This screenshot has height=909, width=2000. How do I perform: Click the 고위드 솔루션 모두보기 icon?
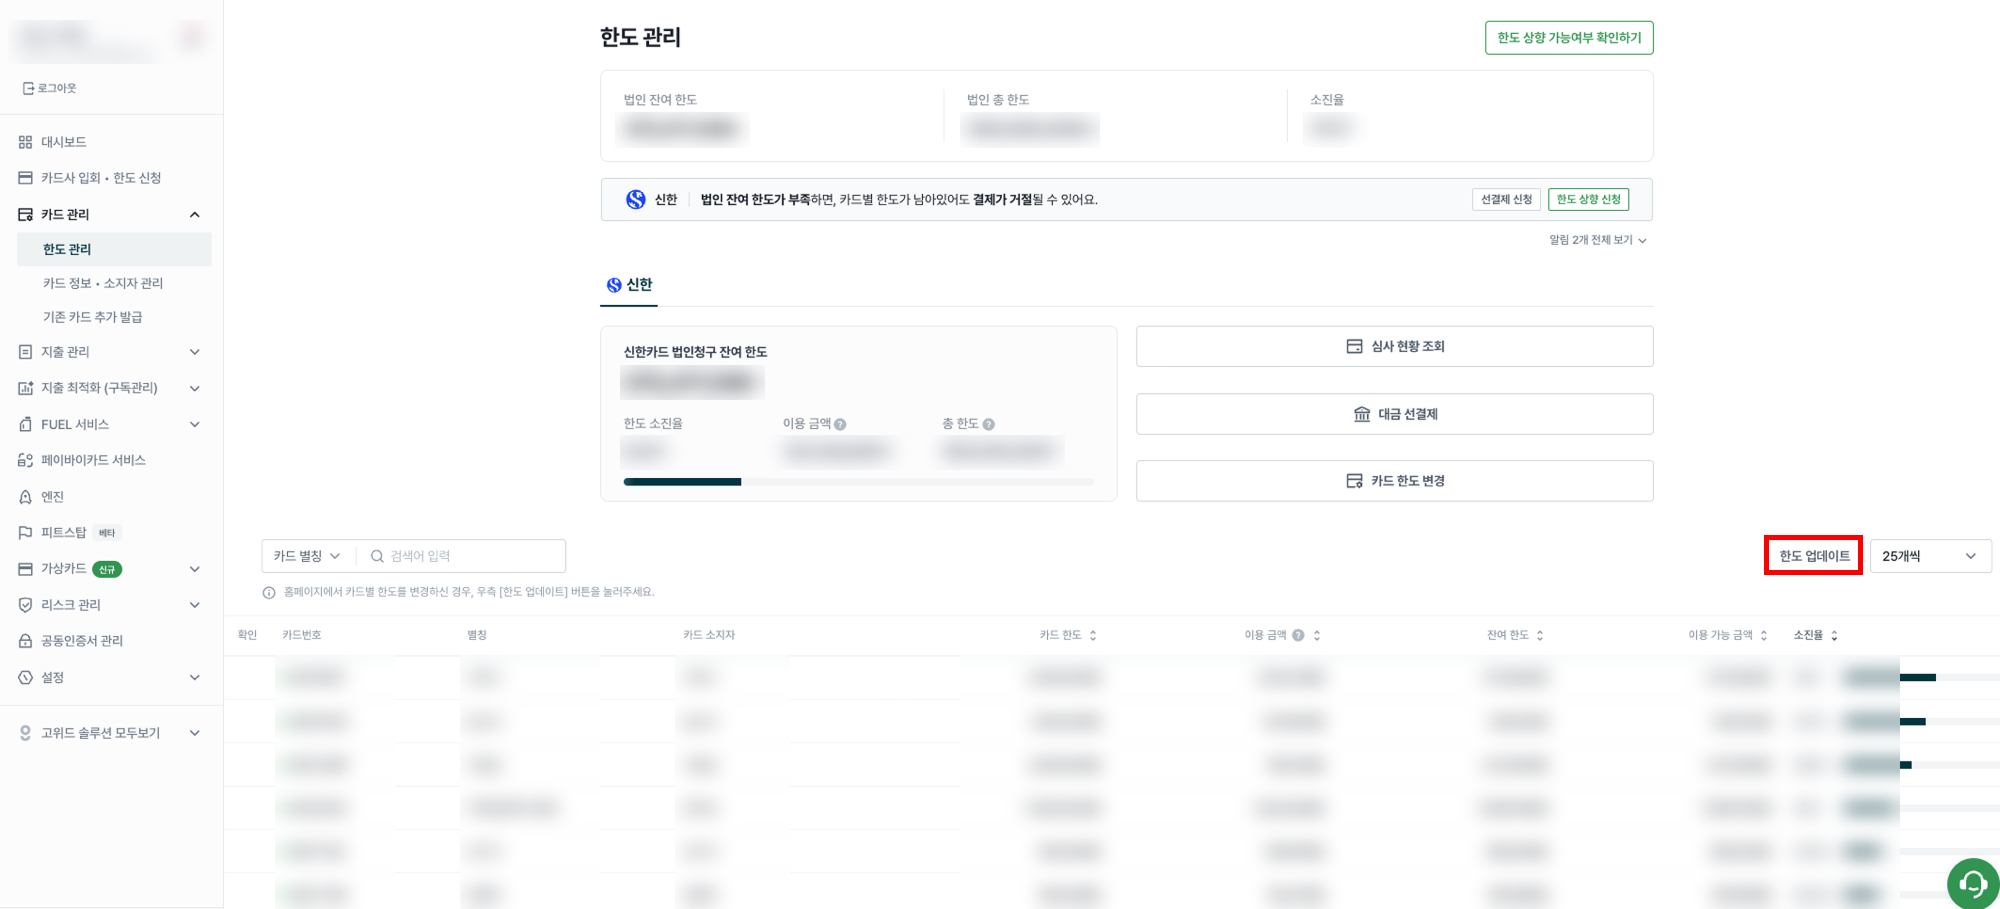(26, 733)
